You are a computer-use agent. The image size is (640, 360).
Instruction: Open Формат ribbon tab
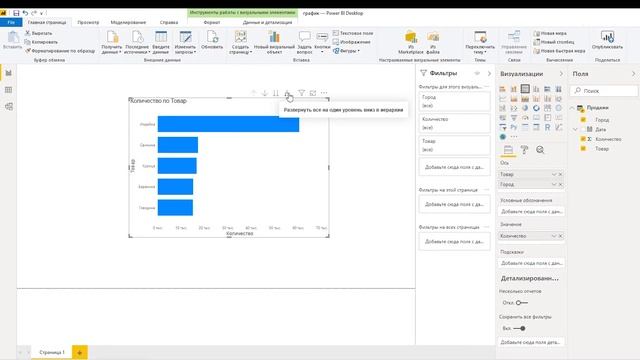point(212,22)
